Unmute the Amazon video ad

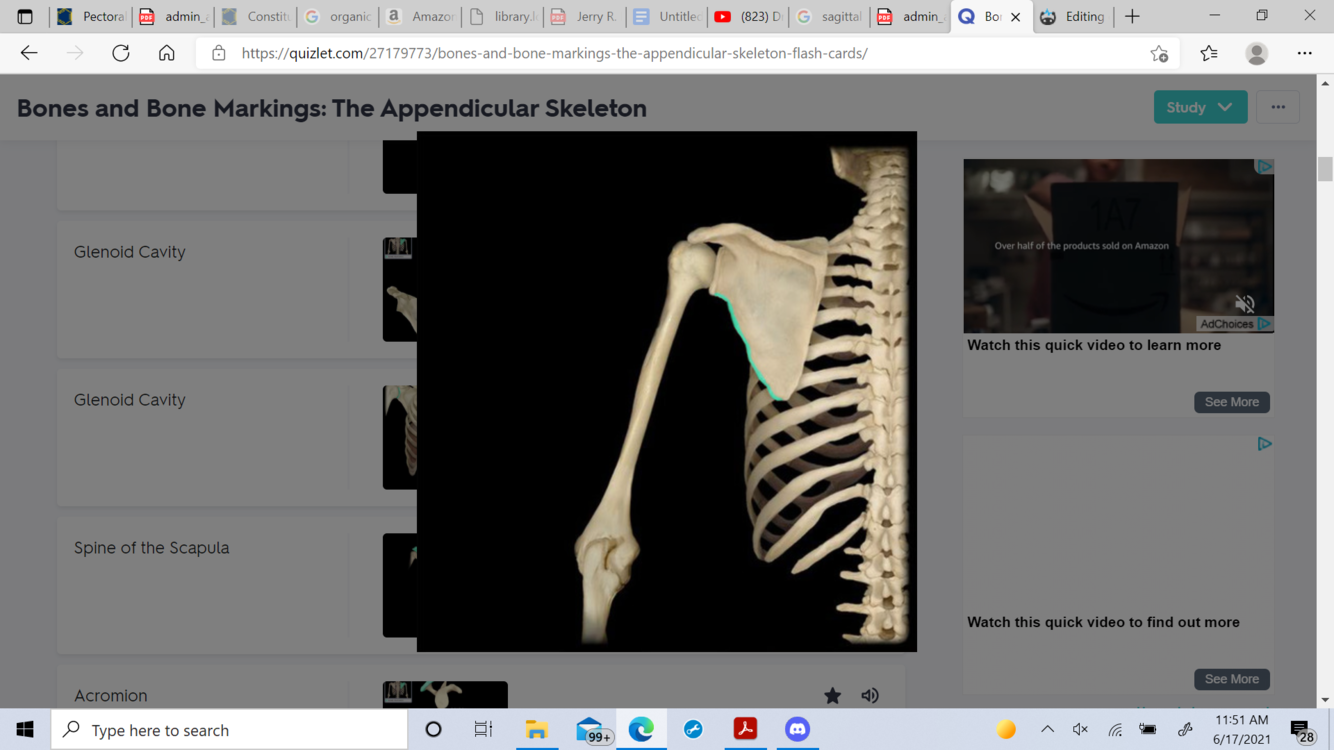coord(1245,303)
